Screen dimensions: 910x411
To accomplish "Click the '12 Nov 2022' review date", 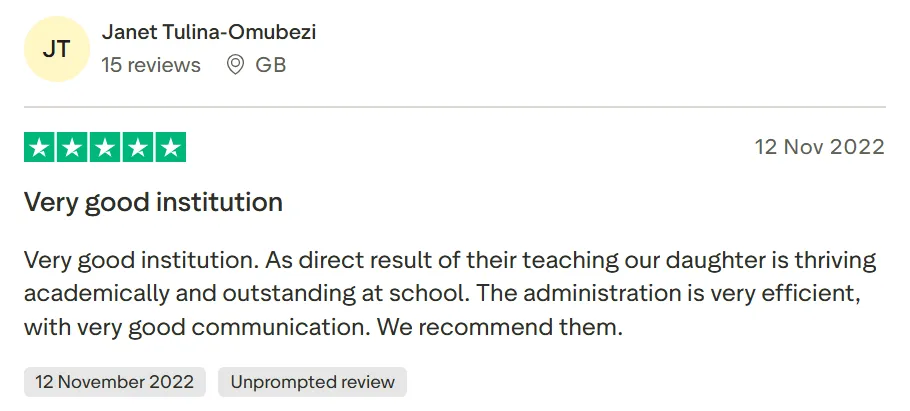I will click(x=819, y=147).
